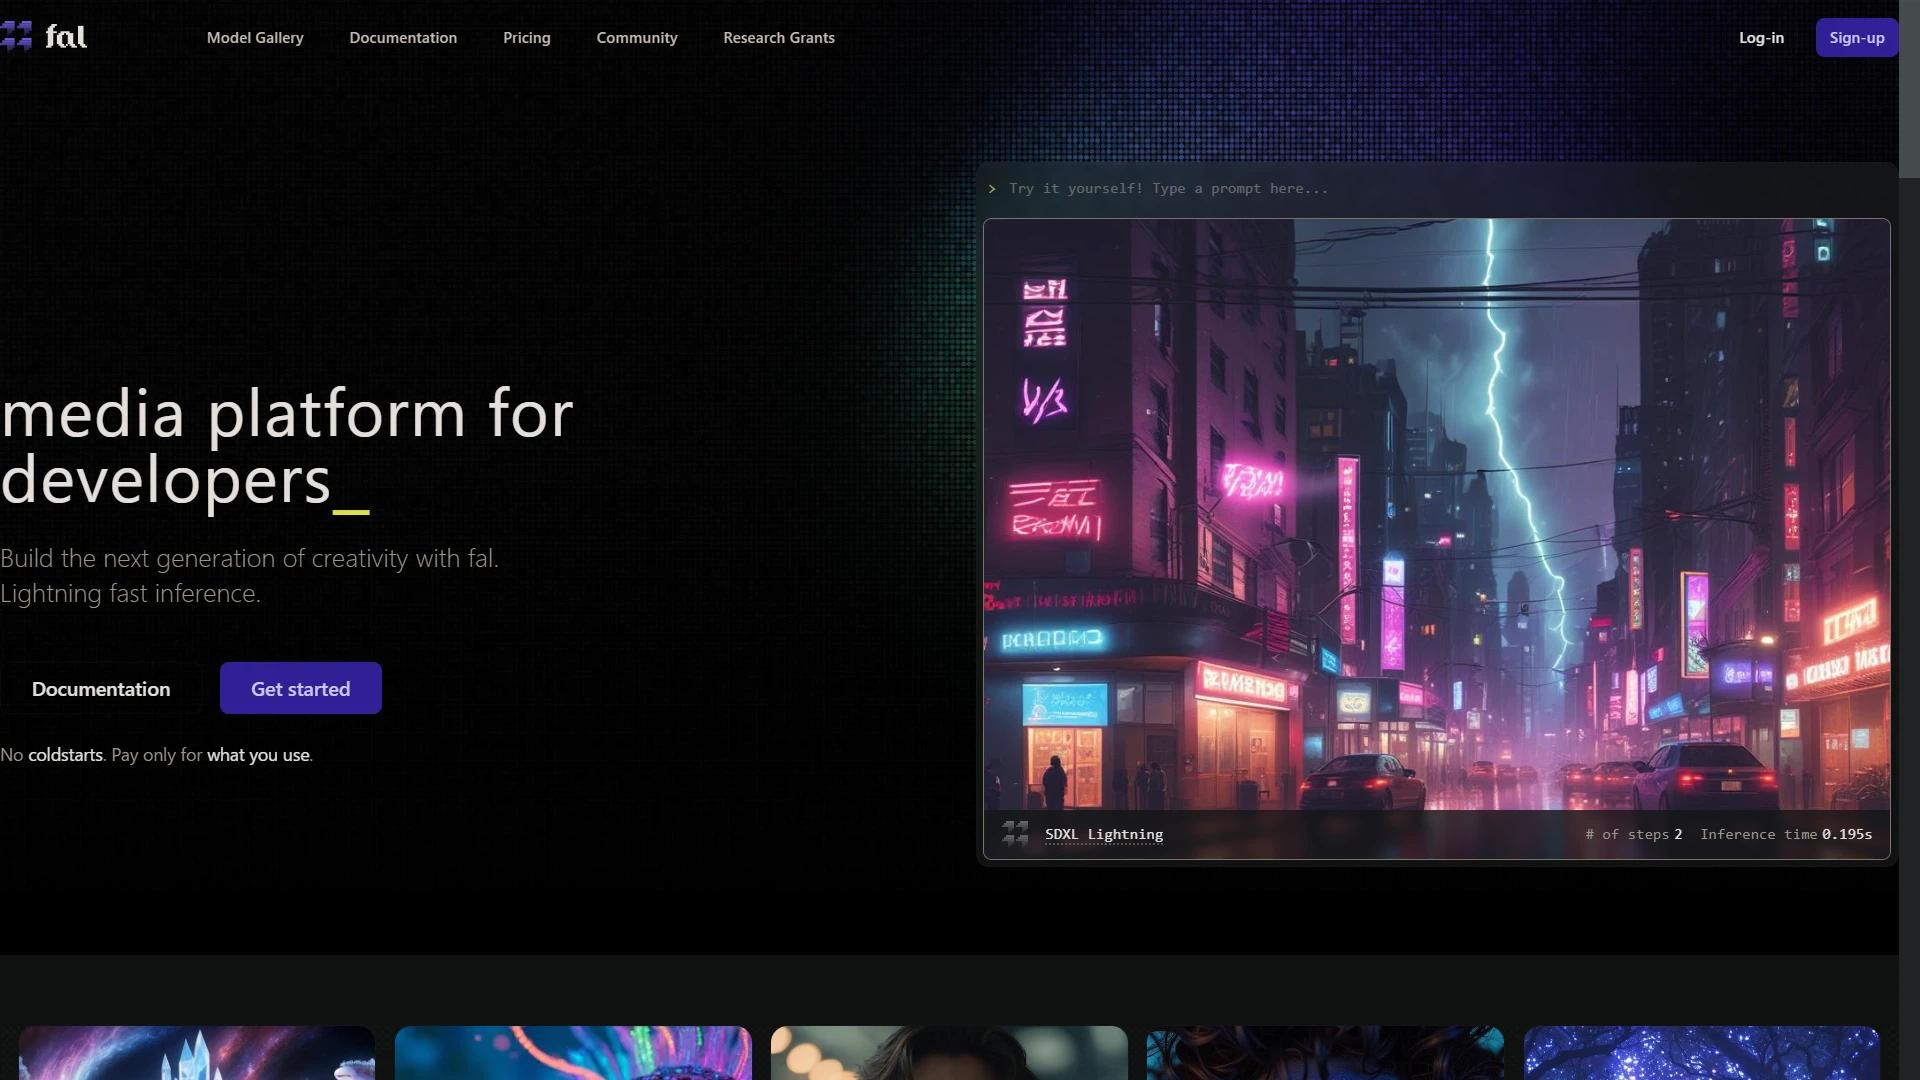Click the Log-in link
The height and width of the screenshot is (1080, 1920).
1761,38
